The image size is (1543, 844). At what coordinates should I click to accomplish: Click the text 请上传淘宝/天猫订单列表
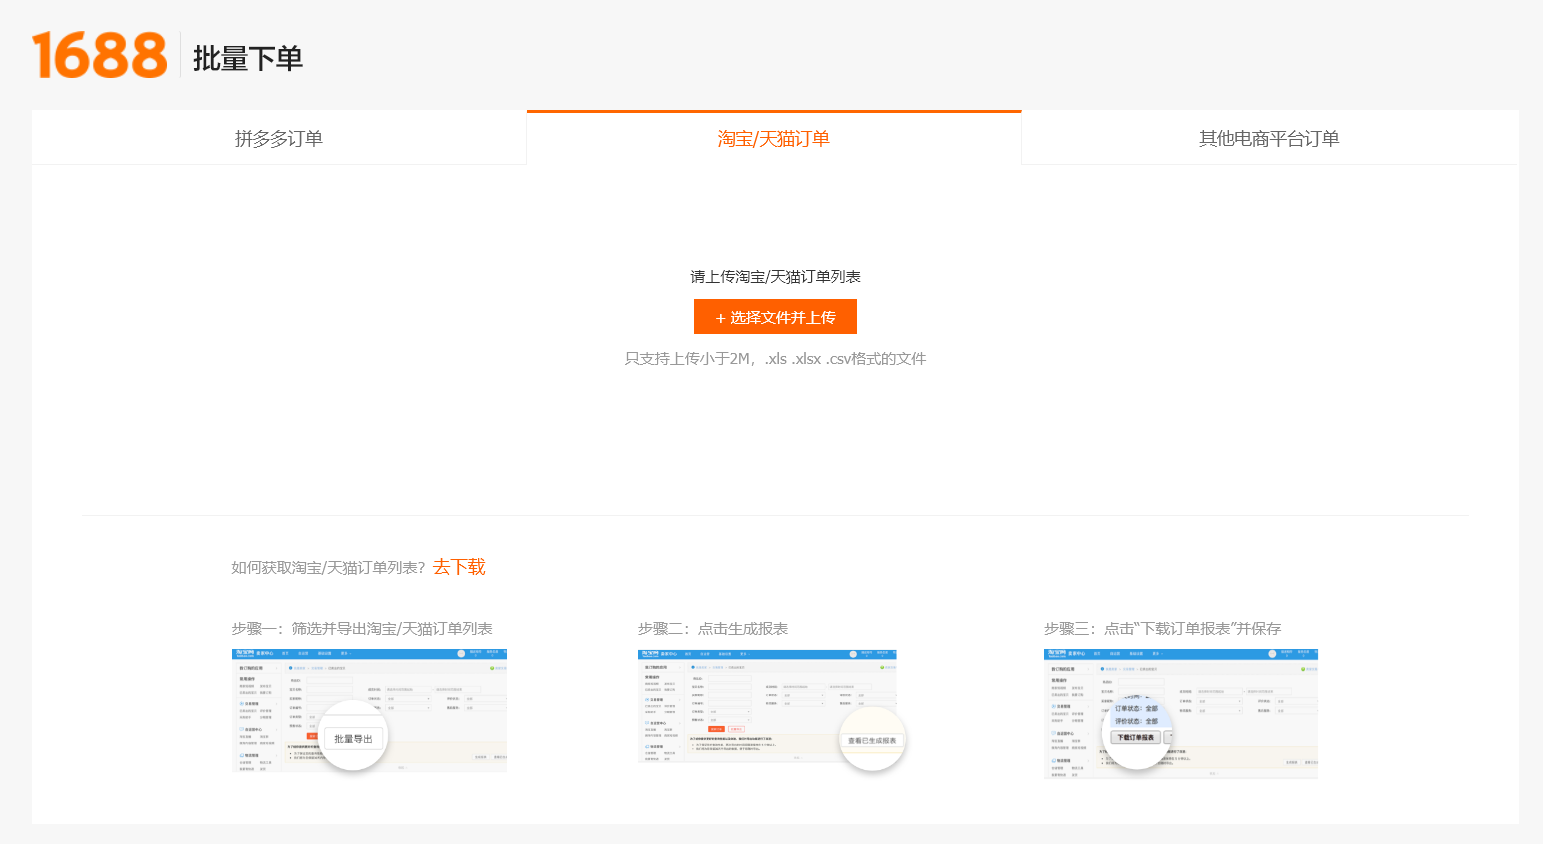[x=775, y=277]
